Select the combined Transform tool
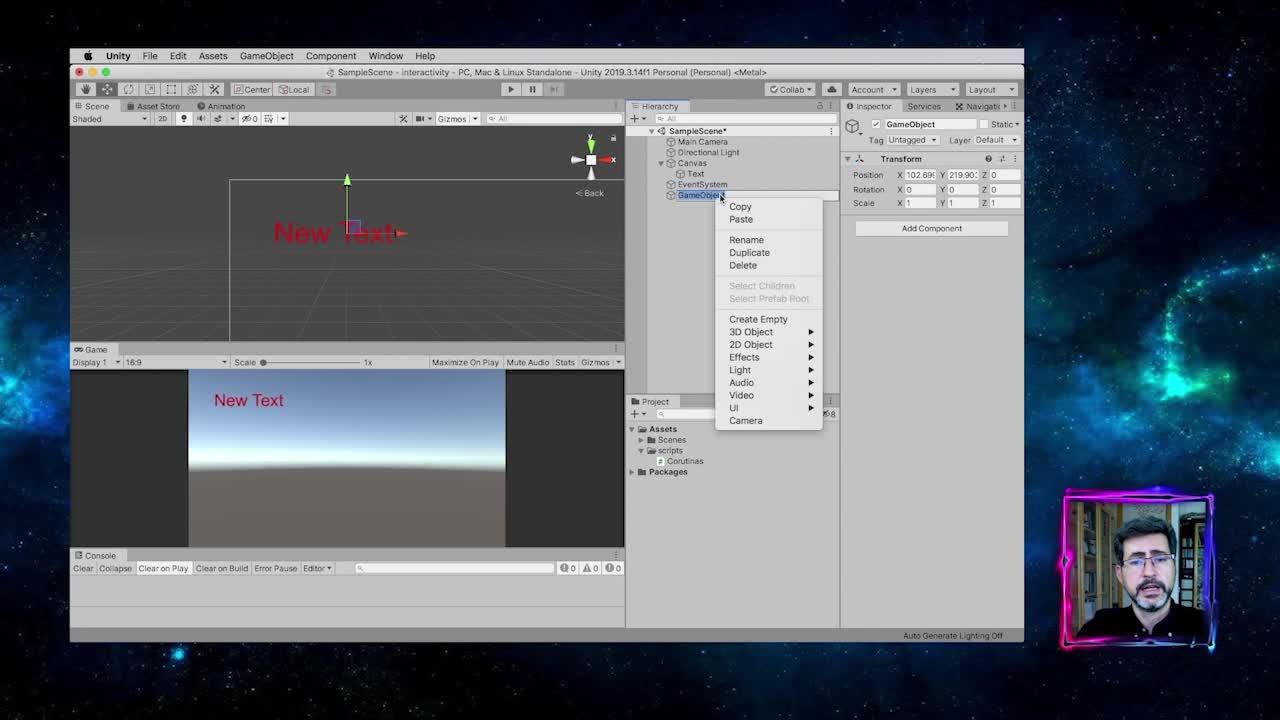Image resolution: width=1280 pixels, height=720 pixels. tap(192, 89)
